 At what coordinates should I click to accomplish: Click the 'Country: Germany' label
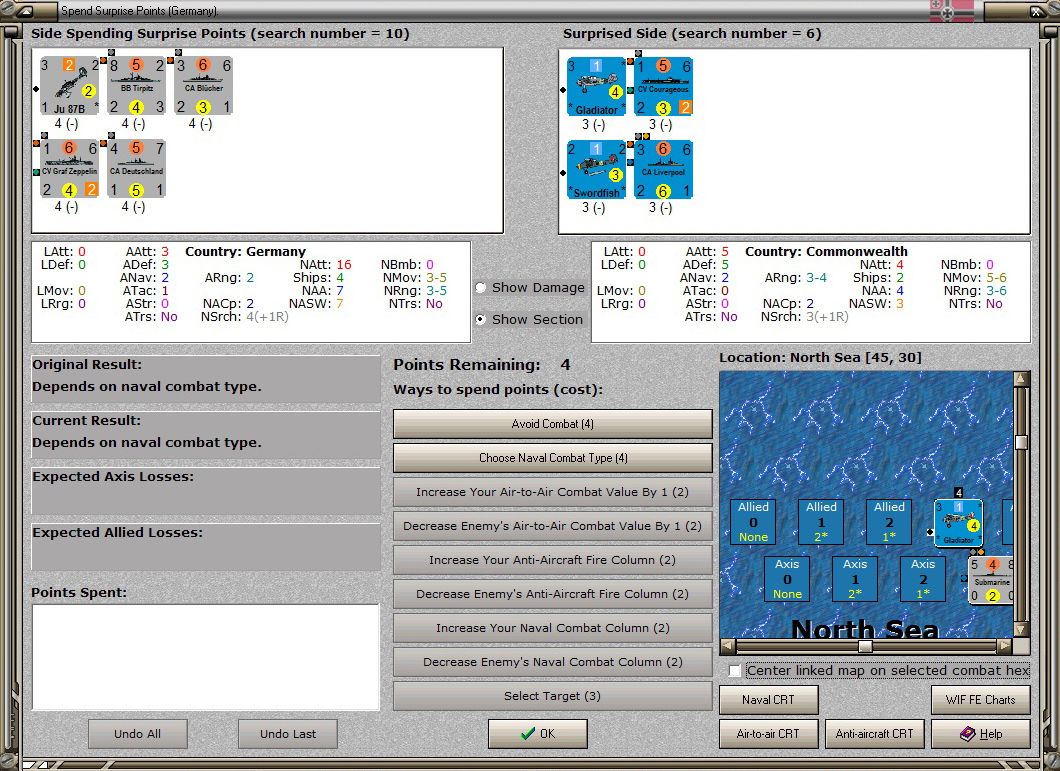coord(245,252)
